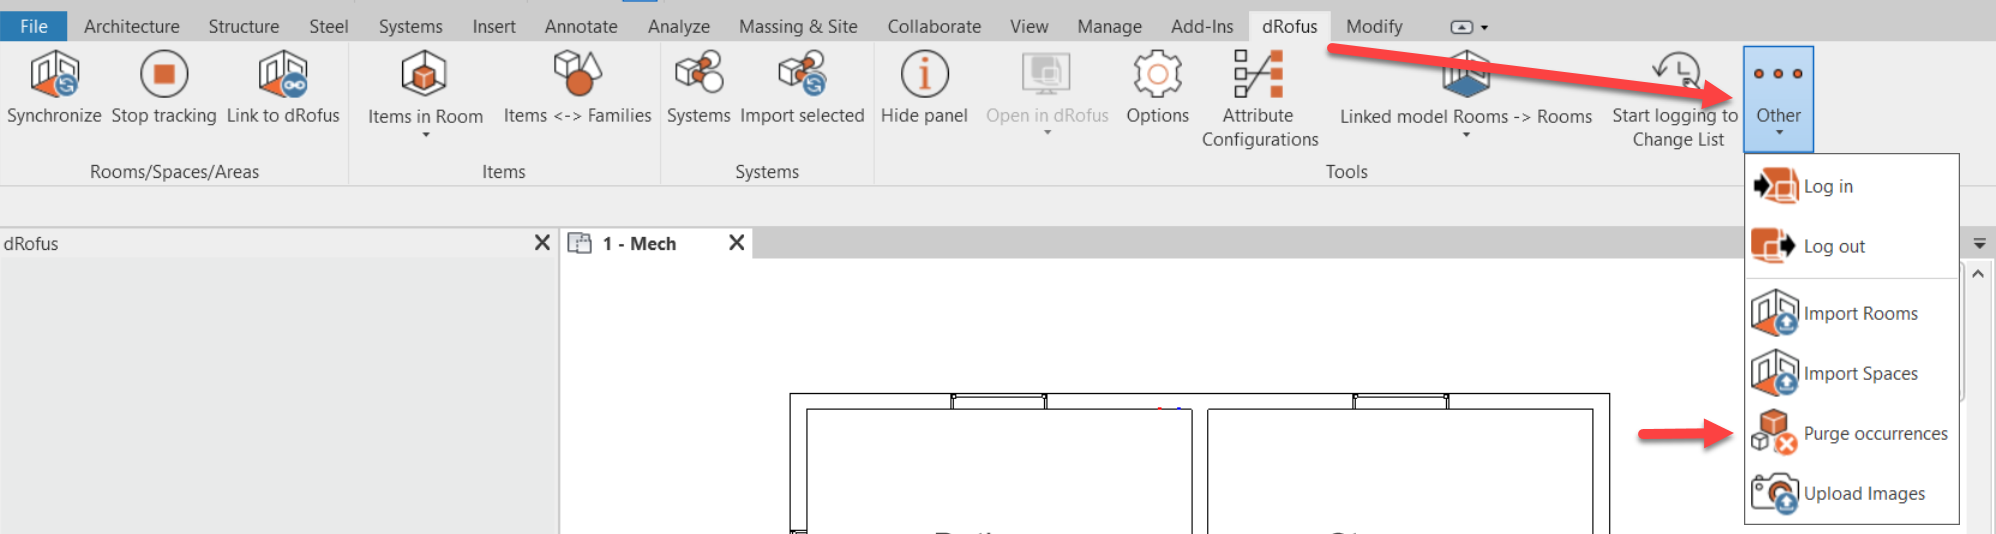The image size is (1996, 534).
Task: Click the Options gear icon
Action: [1157, 73]
